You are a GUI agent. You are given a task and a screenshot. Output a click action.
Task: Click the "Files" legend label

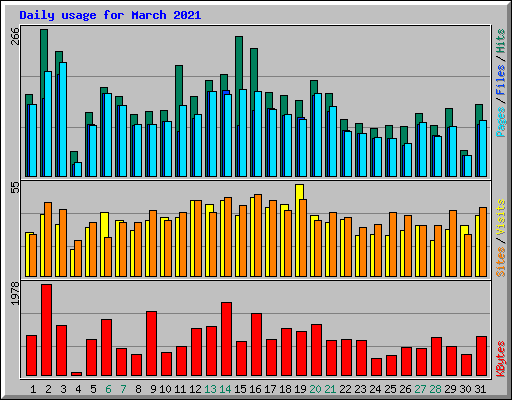point(501,80)
